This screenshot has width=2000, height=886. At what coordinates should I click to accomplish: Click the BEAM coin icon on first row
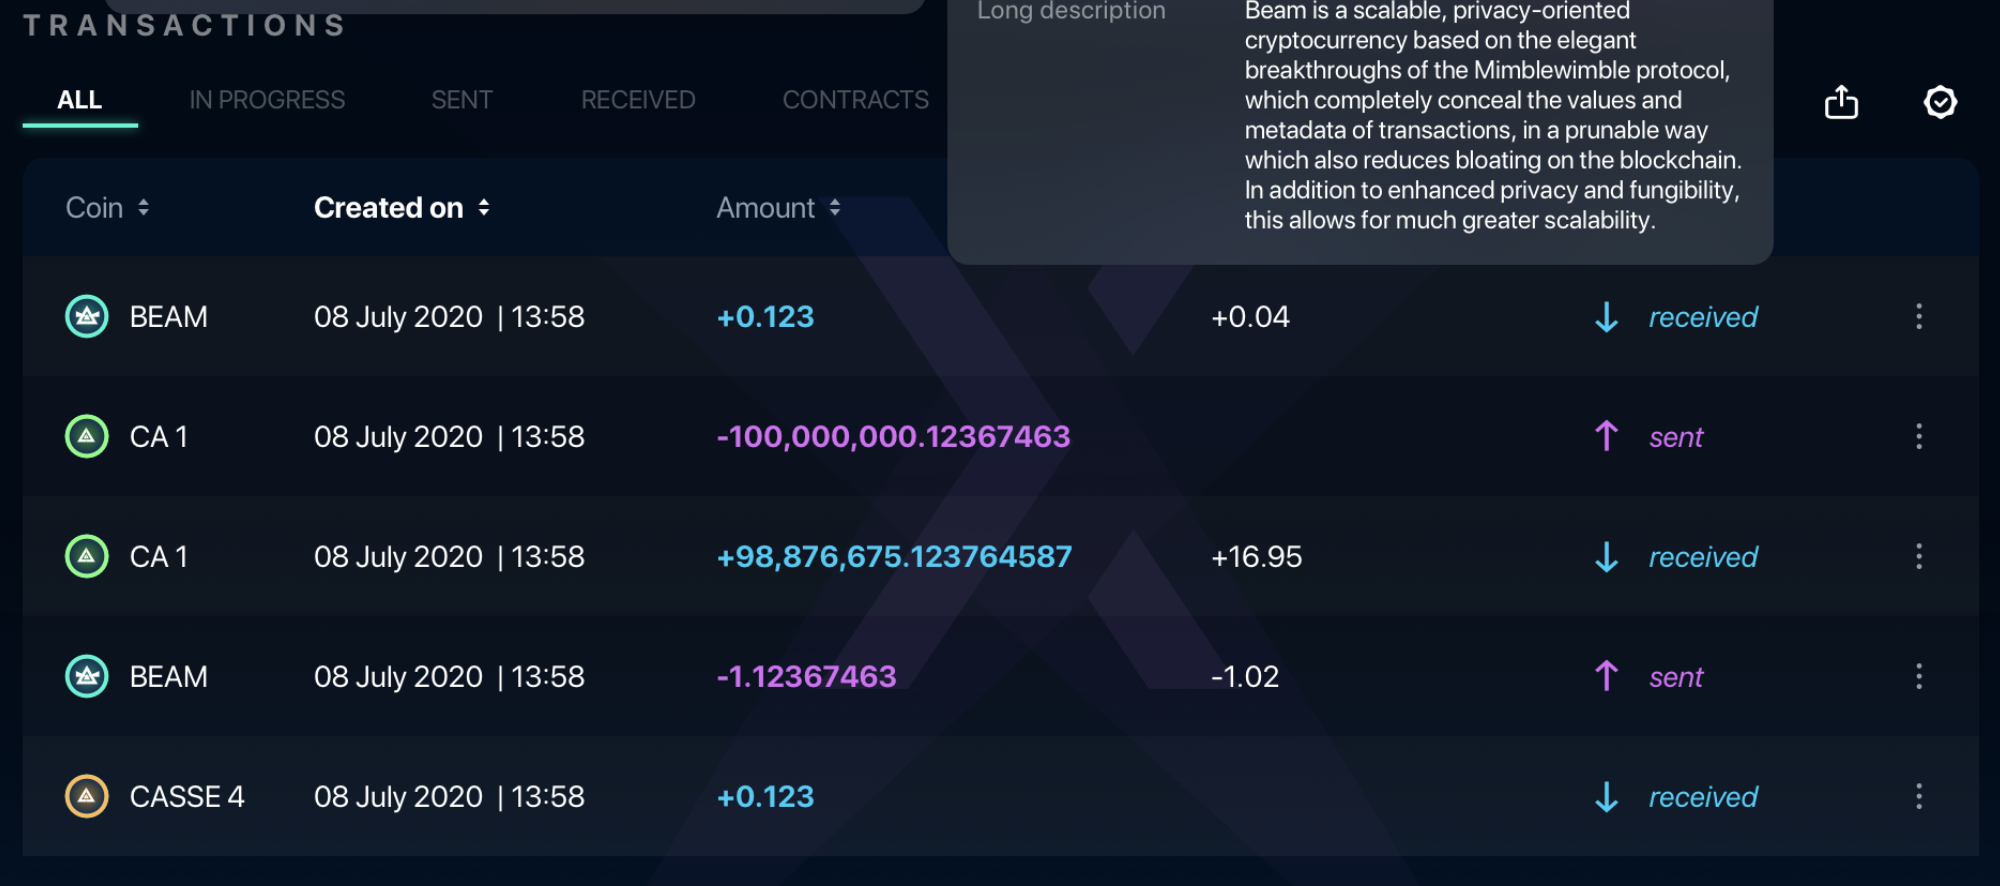coord(86,317)
